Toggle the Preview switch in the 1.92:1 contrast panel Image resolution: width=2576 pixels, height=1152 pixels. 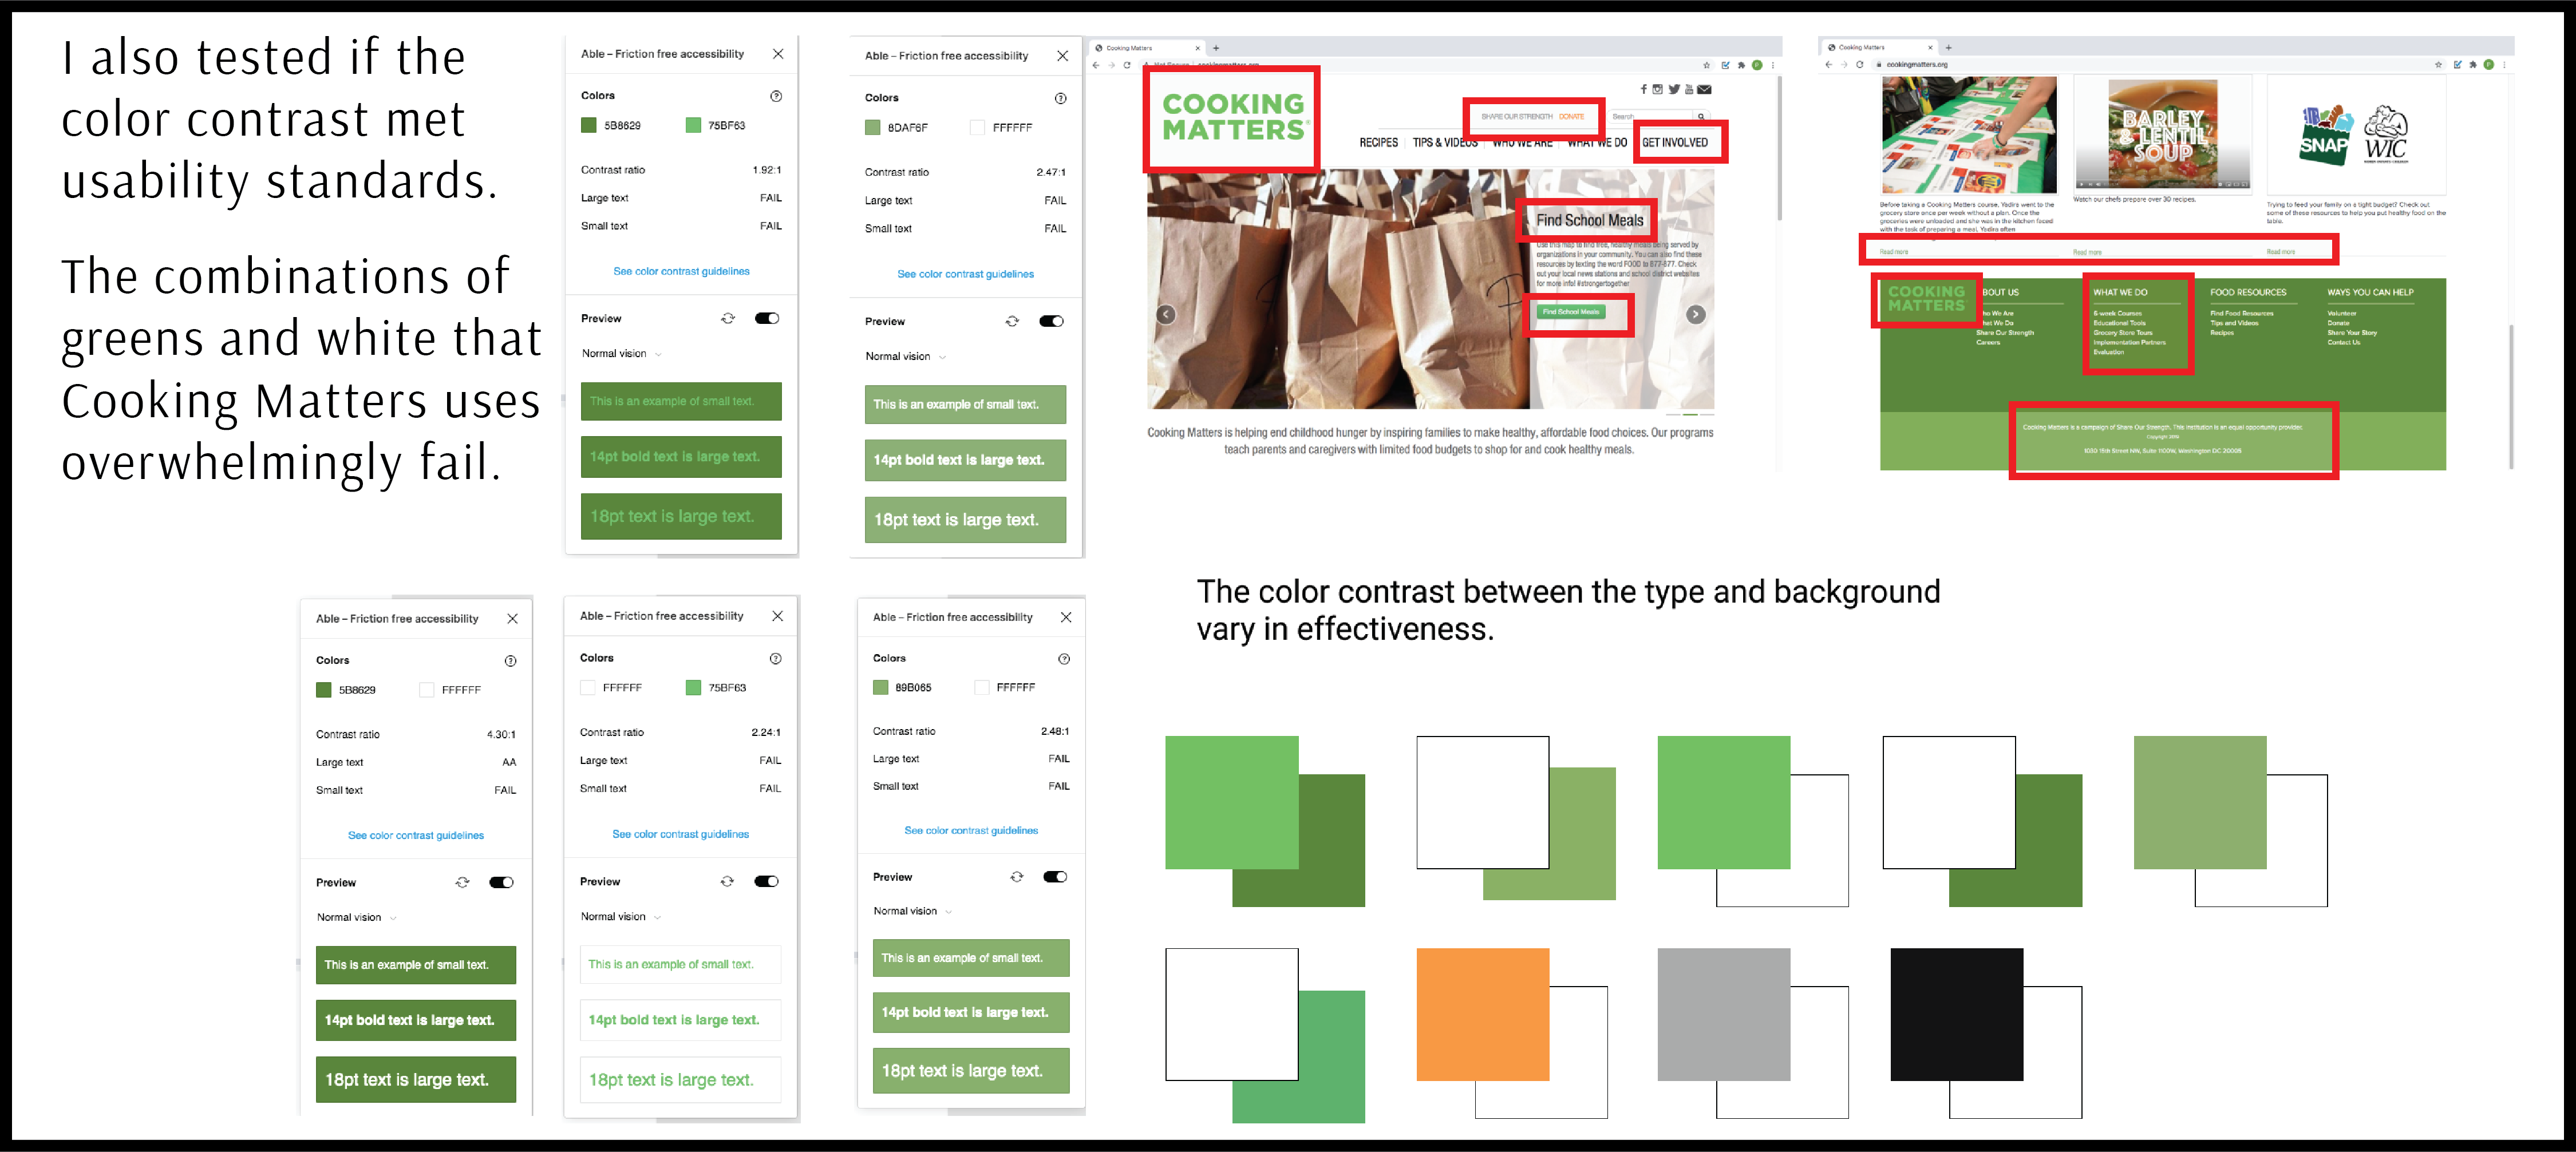(767, 318)
